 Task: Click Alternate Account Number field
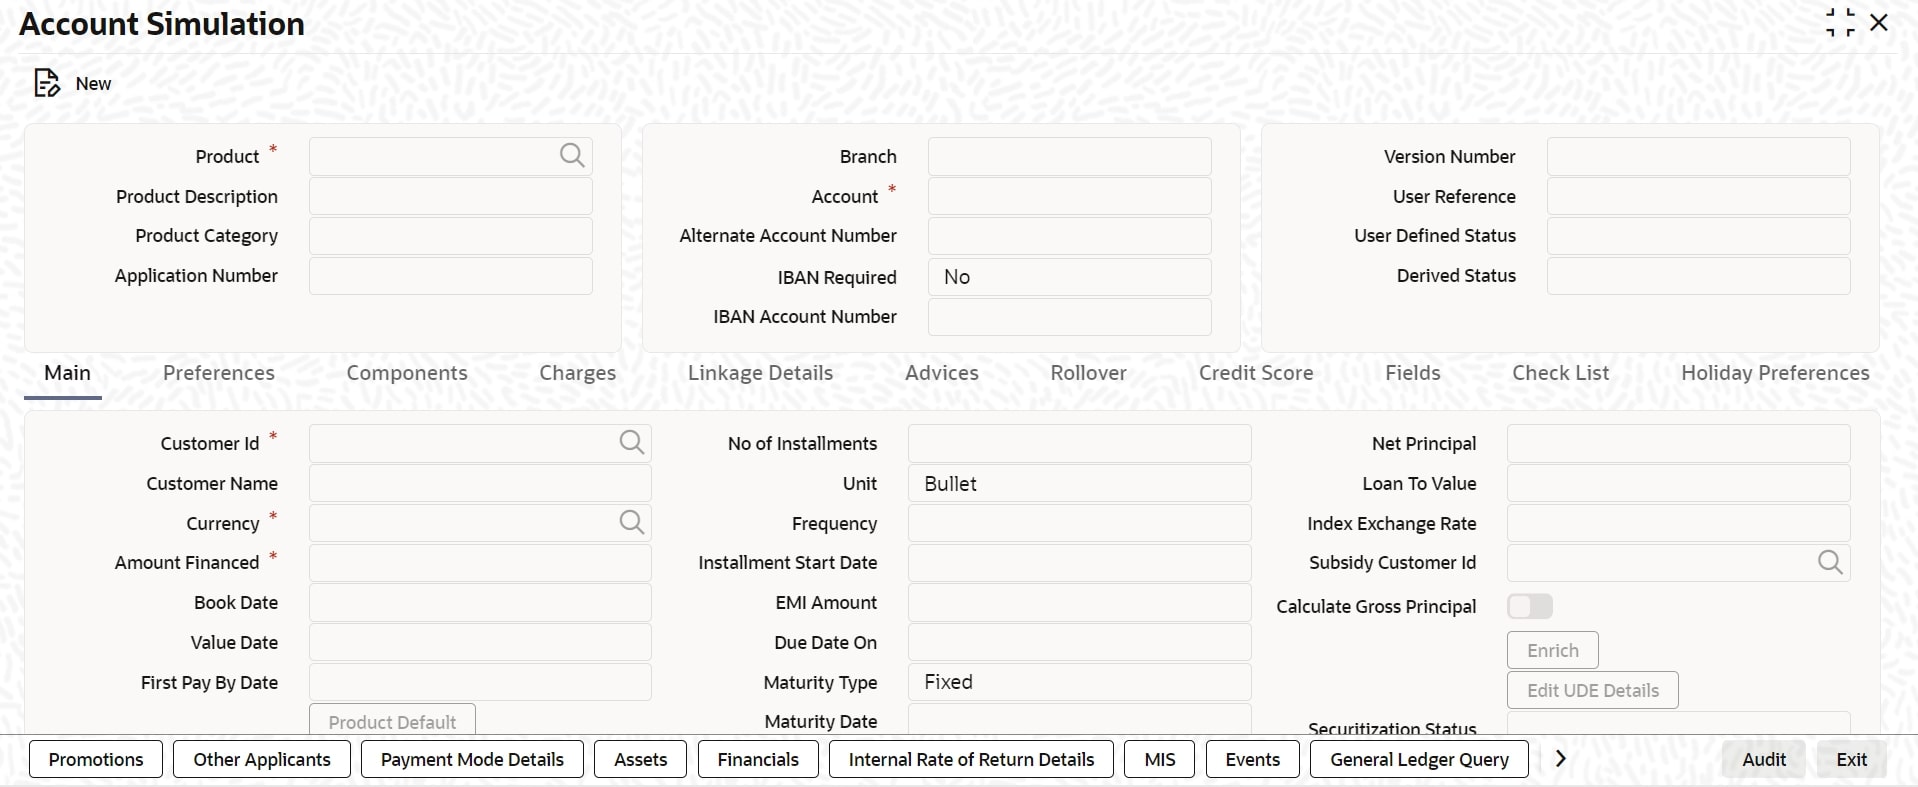[1070, 236]
